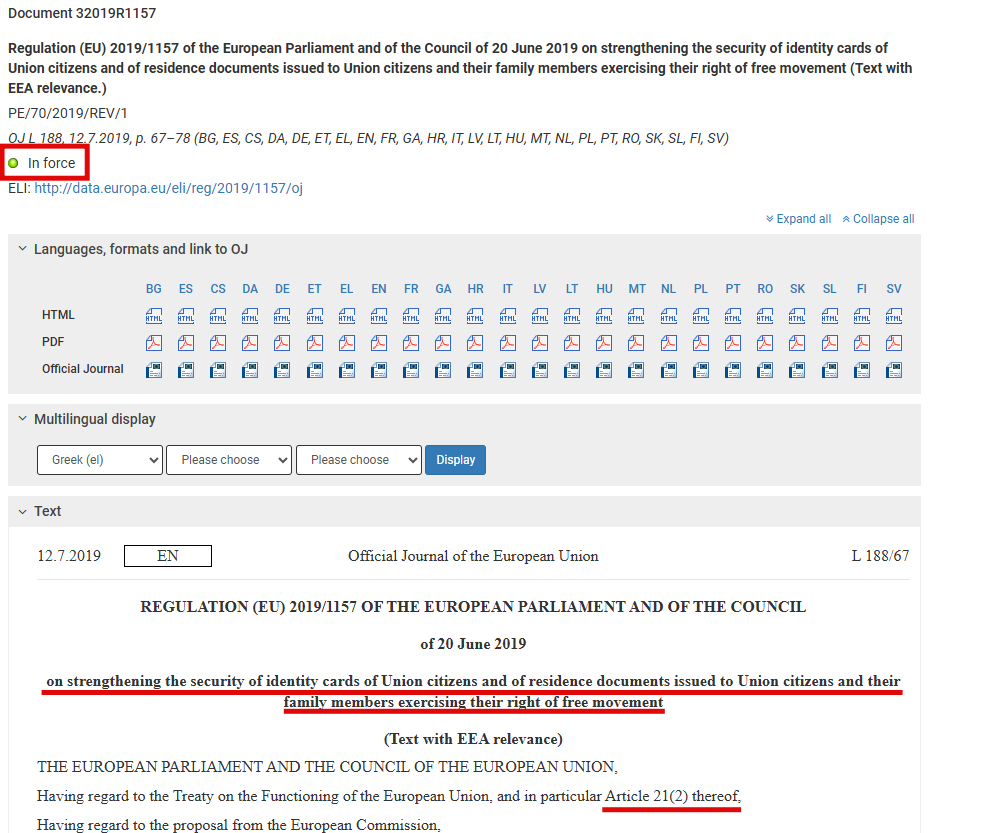Screen dimensions: 985x833
Task: Select the PL language column header
Action: (x=701, y=289)
